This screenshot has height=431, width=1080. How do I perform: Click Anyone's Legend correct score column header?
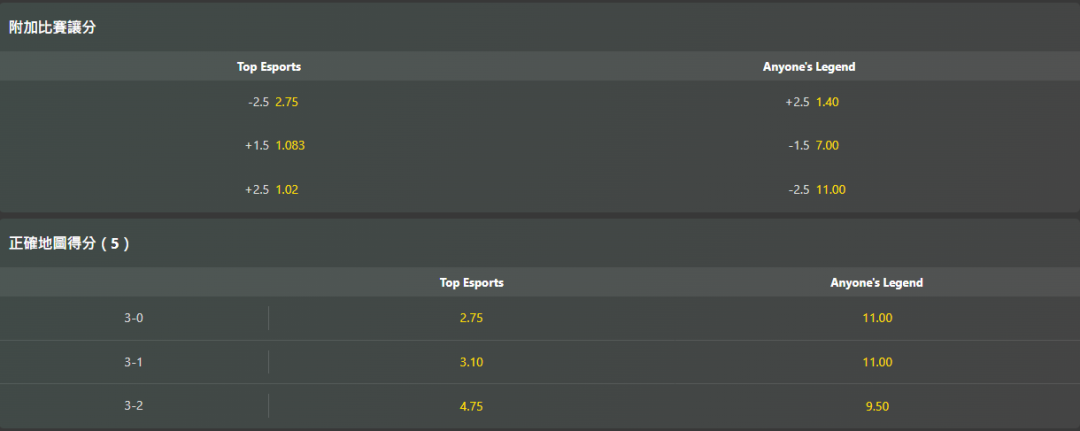click(x=876, y=283)
